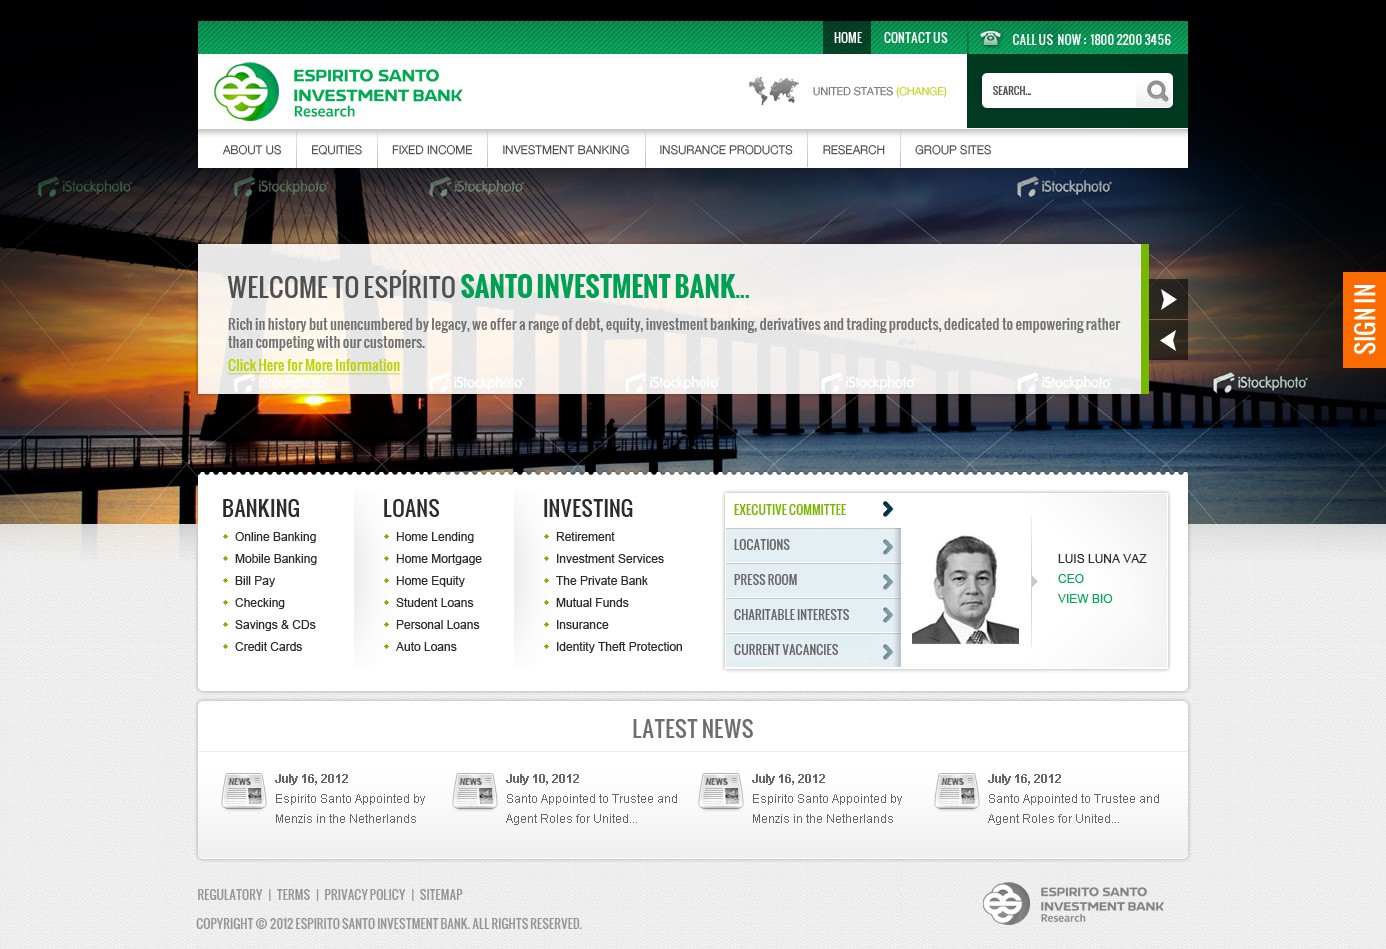Read July 10 'Santo Appointed to Trustee' headline
Image resolution: width=1386 pixels, height=949 pixels.
tap(592, 809)
